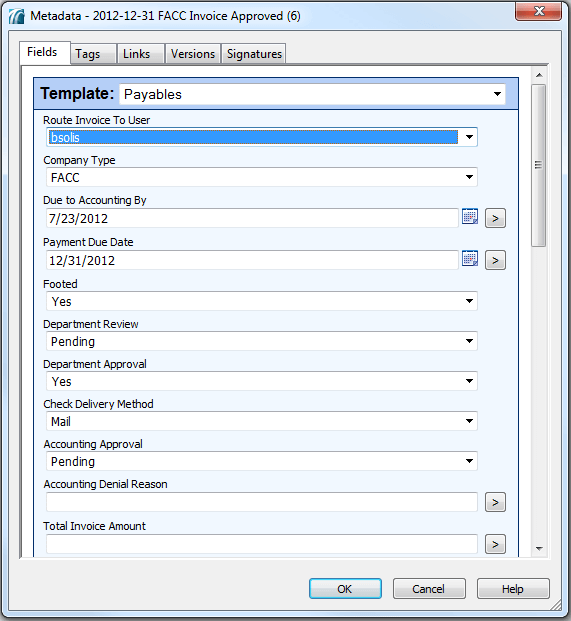571x621 pixels.
Task: Open the Versions tab
Action: [193, 54]
